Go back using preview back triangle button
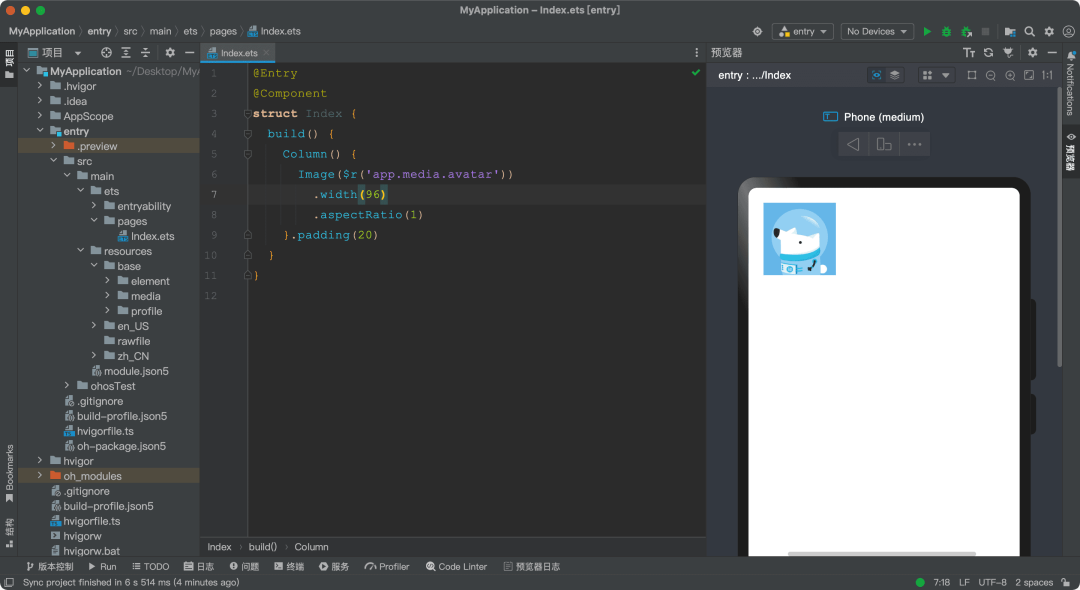The width and height of the screenshot is (1080, 590). click(x=853, y=144)
